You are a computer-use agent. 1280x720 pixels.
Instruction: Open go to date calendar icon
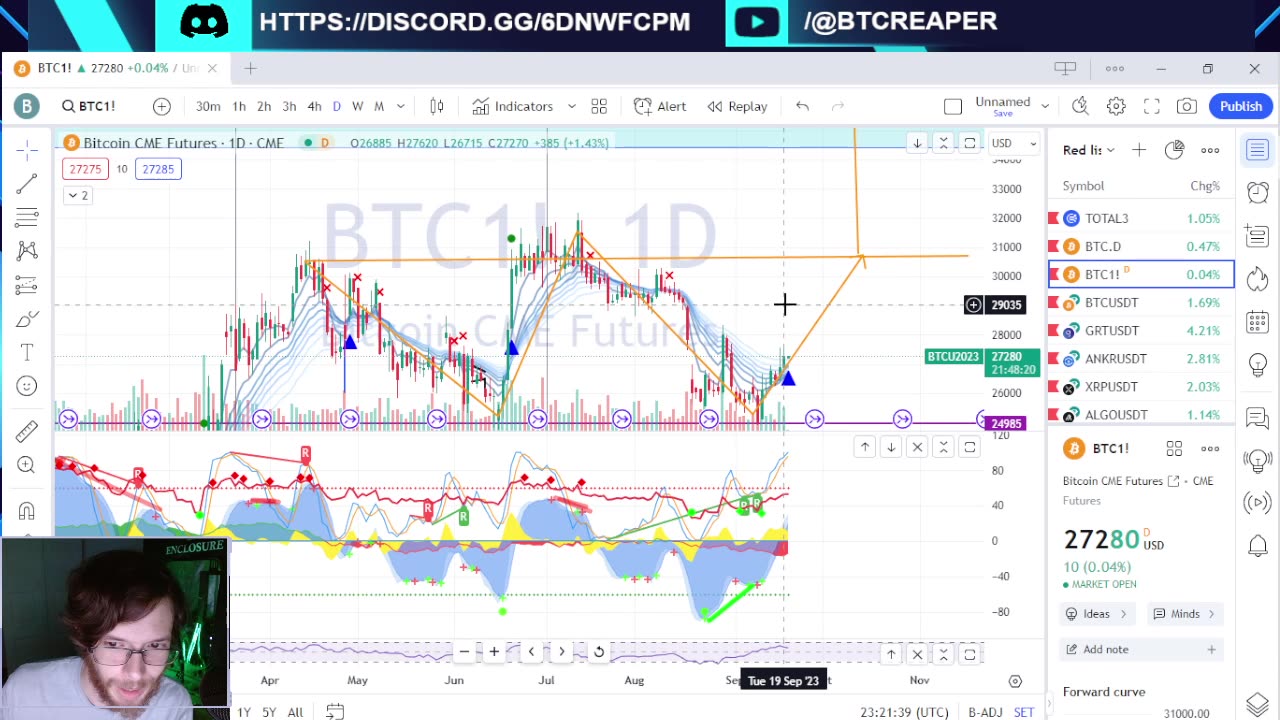point(335,712)
